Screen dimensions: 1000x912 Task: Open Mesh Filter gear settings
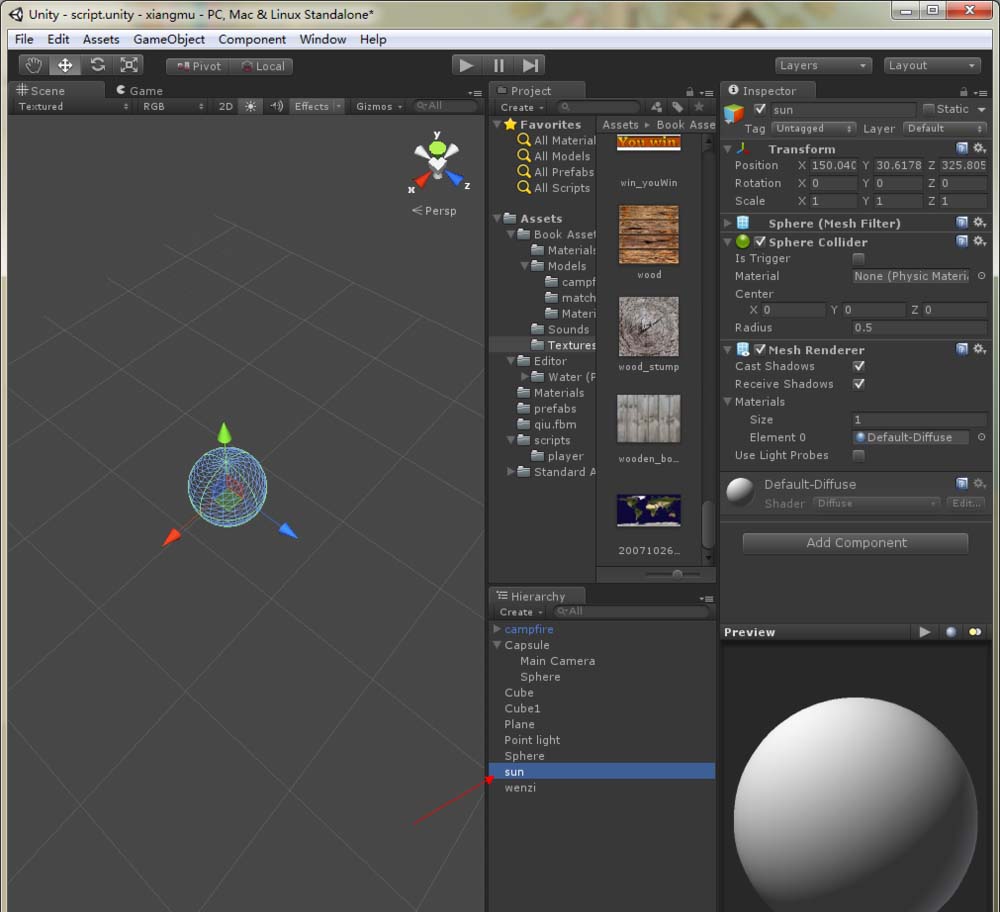pyautogui.click(x=980, y=223)
